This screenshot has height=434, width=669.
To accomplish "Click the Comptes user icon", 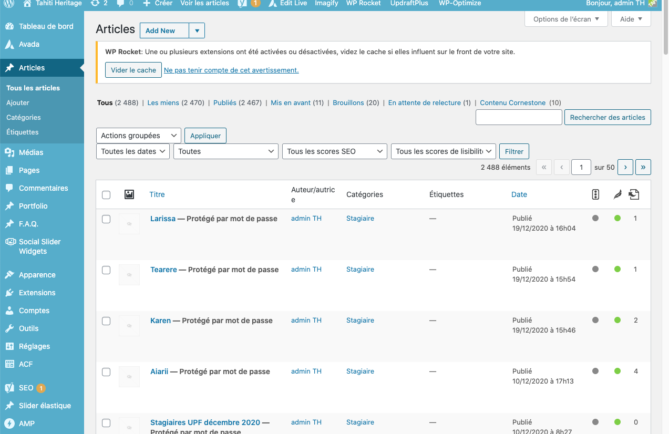I will pos(9,311).
